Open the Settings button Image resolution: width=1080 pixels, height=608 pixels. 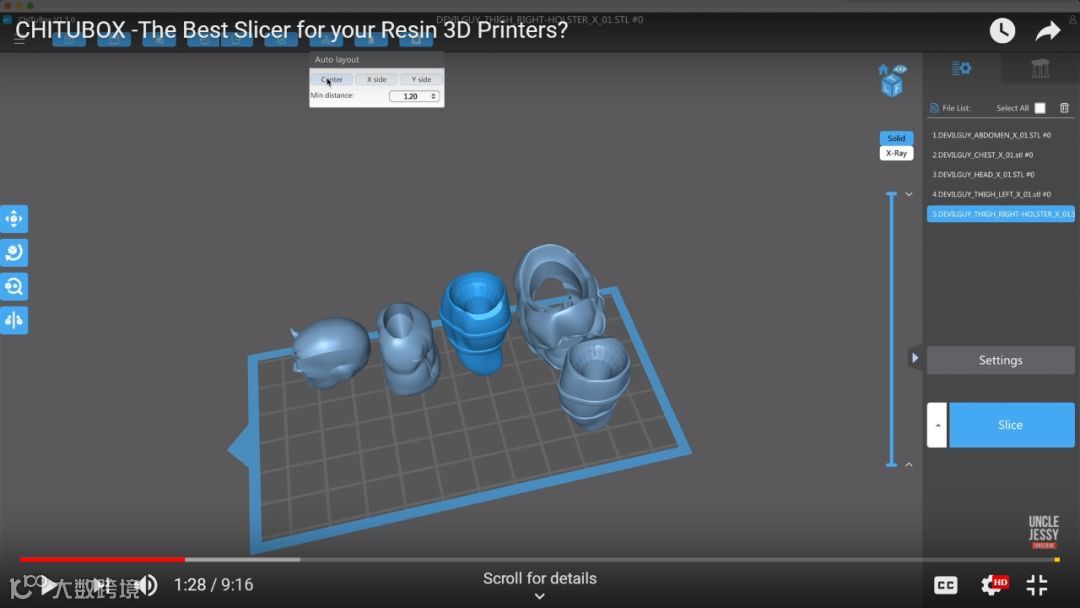point(1000,360)
